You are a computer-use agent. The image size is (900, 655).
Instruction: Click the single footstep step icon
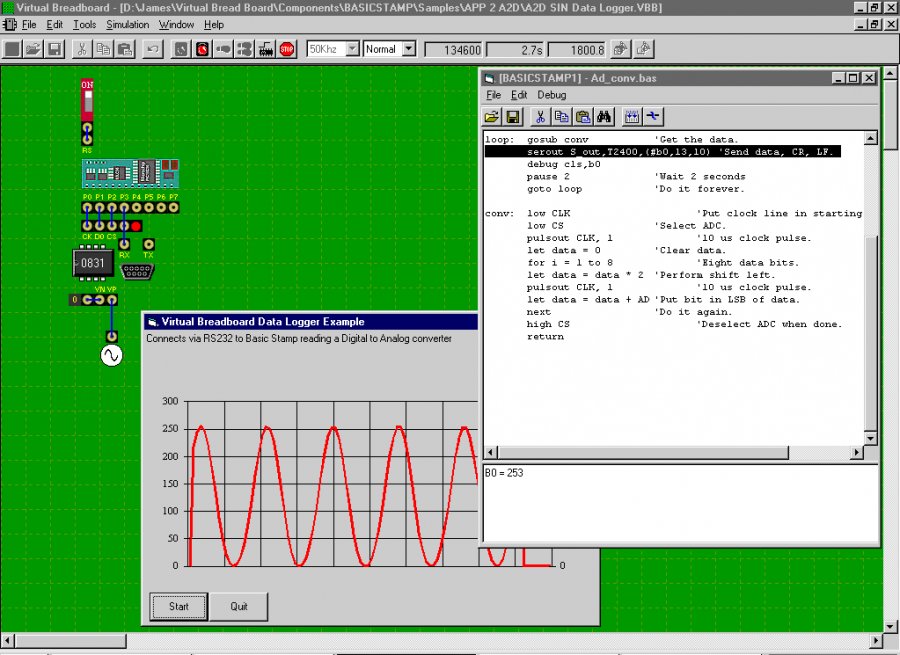pos(223,49)
